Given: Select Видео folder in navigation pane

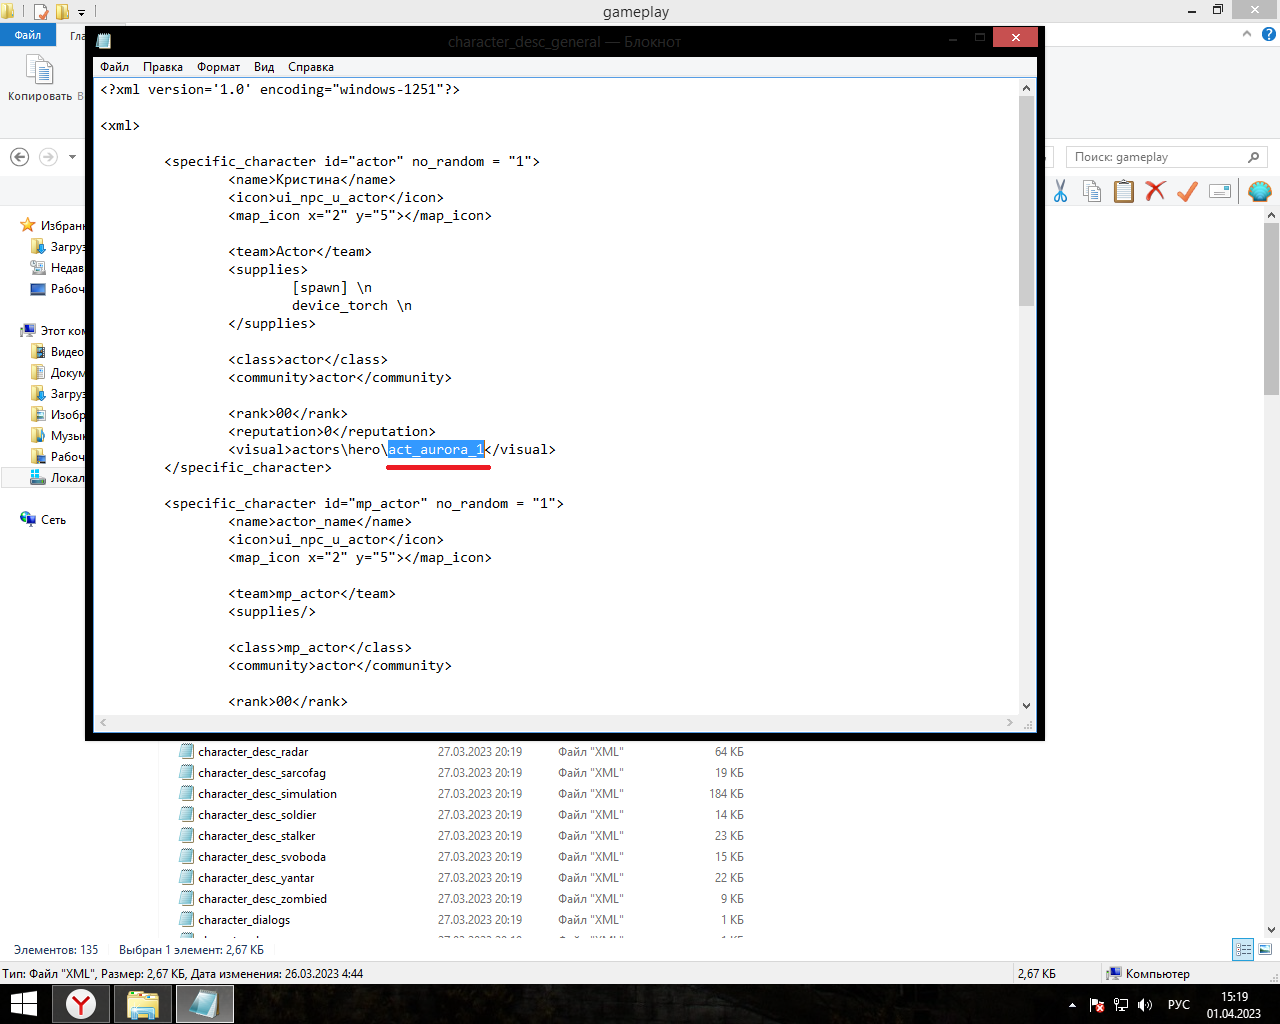Looking at the screenshot, I should coord(58,352).
